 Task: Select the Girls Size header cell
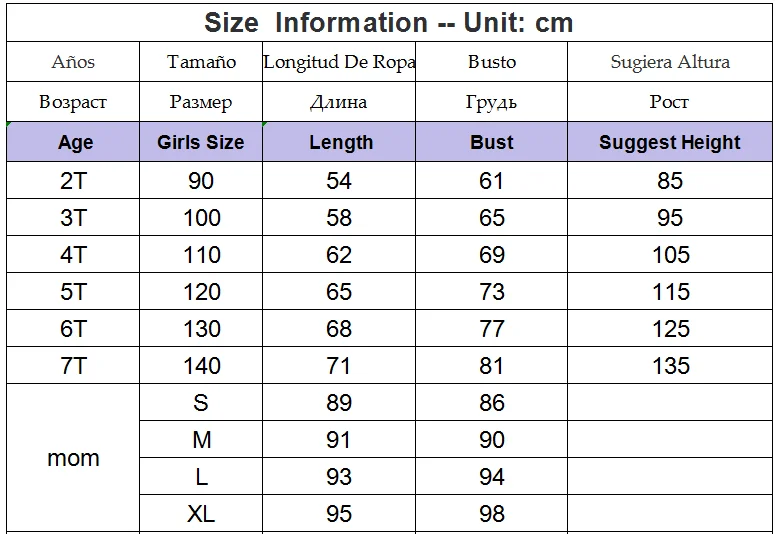[201, 142]
